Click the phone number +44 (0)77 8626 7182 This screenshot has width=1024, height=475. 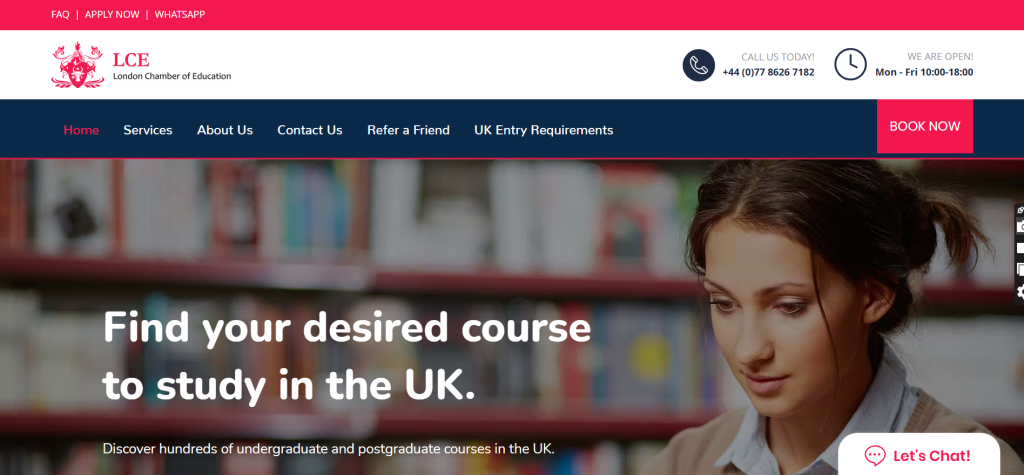768,72
